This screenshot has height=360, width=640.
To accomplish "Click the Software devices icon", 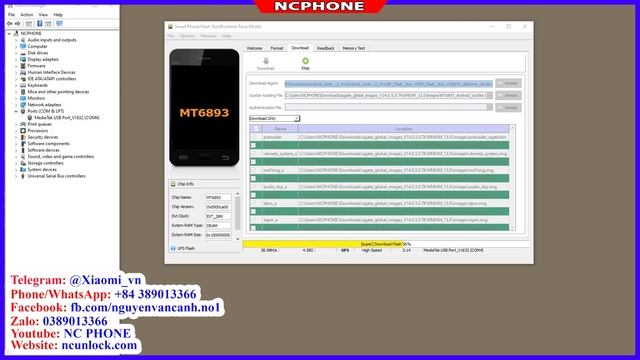I will tap(23, 150).
